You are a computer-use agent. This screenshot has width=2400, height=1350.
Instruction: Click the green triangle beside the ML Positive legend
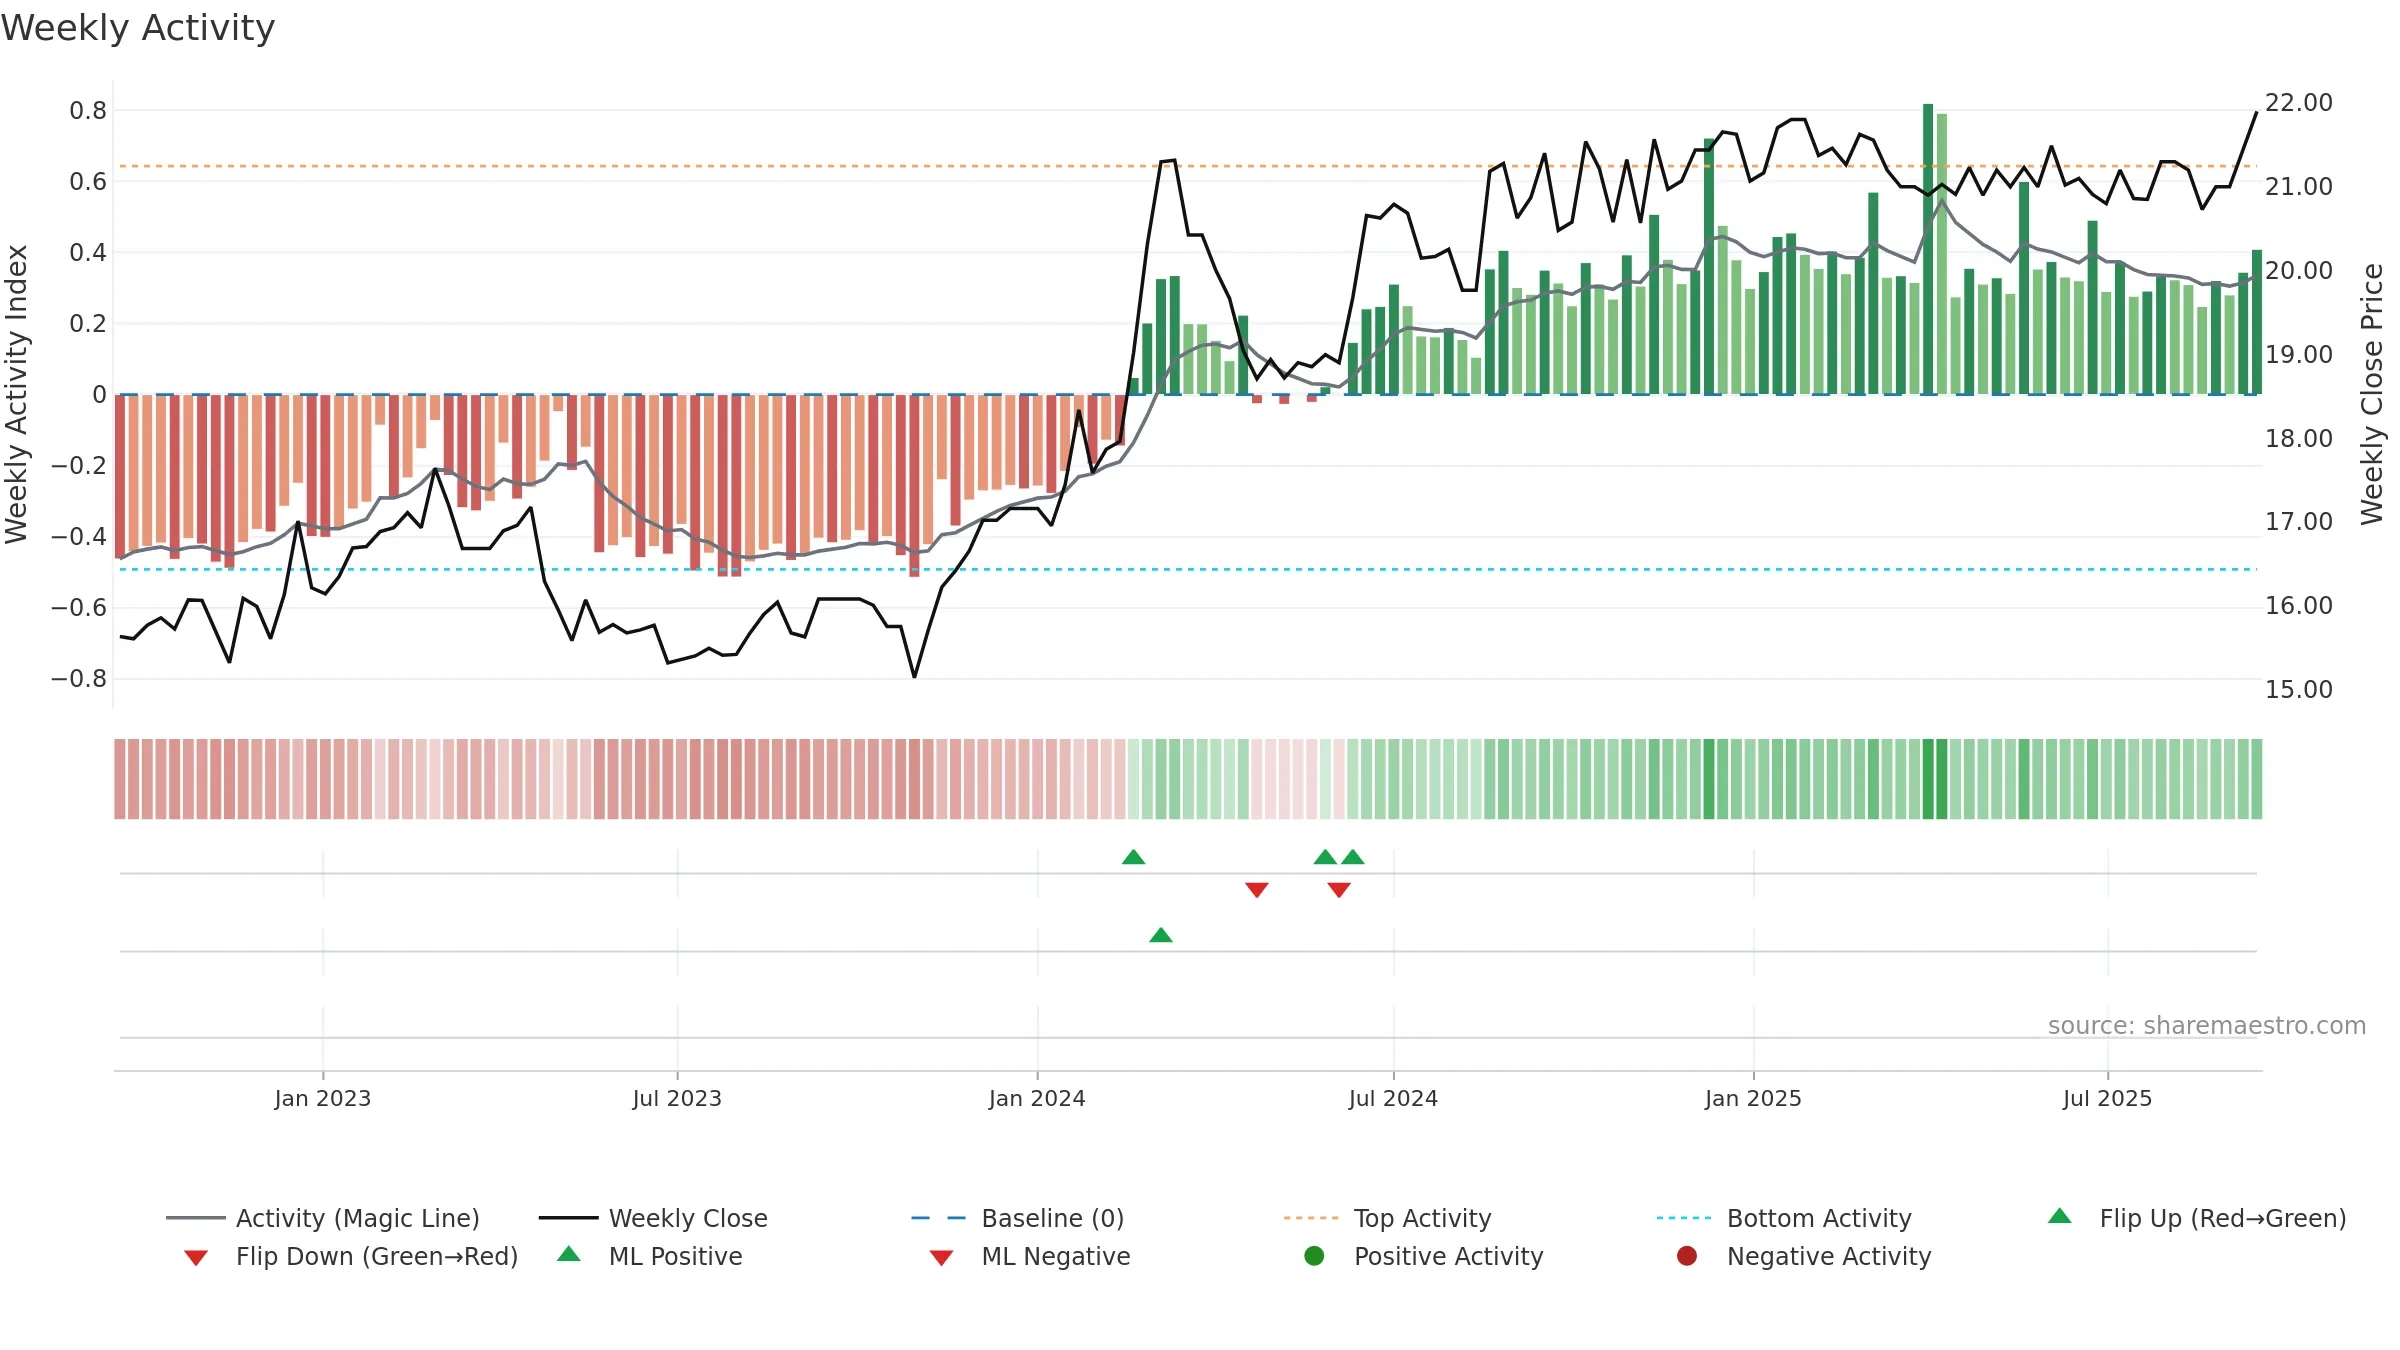(x=569, y=1254)
